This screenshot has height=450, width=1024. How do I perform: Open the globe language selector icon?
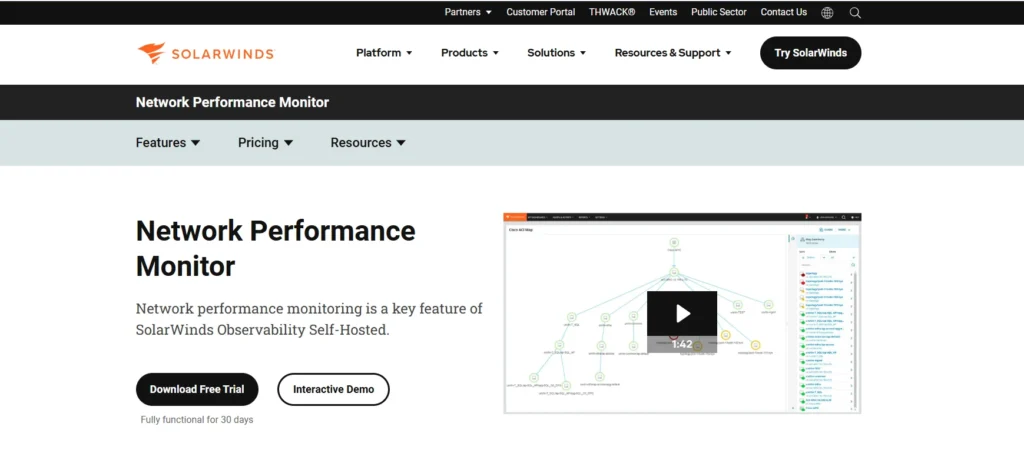[x=827, y=12]
